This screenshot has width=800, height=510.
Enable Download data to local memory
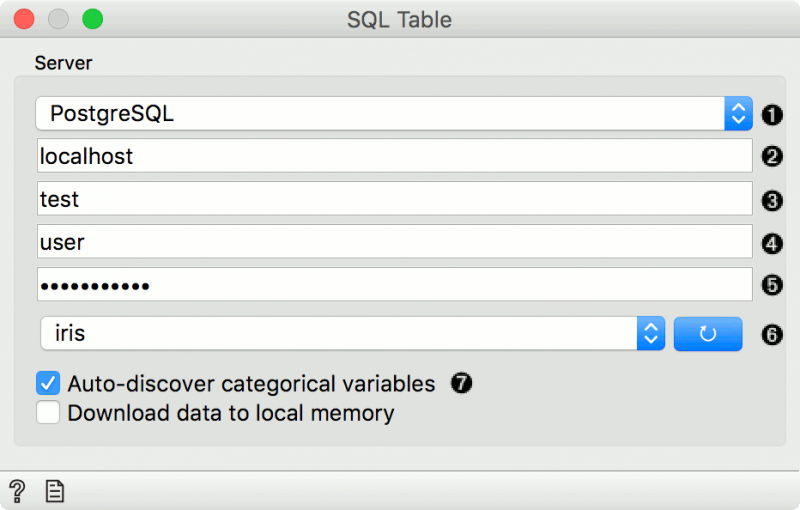pos(48,412)
